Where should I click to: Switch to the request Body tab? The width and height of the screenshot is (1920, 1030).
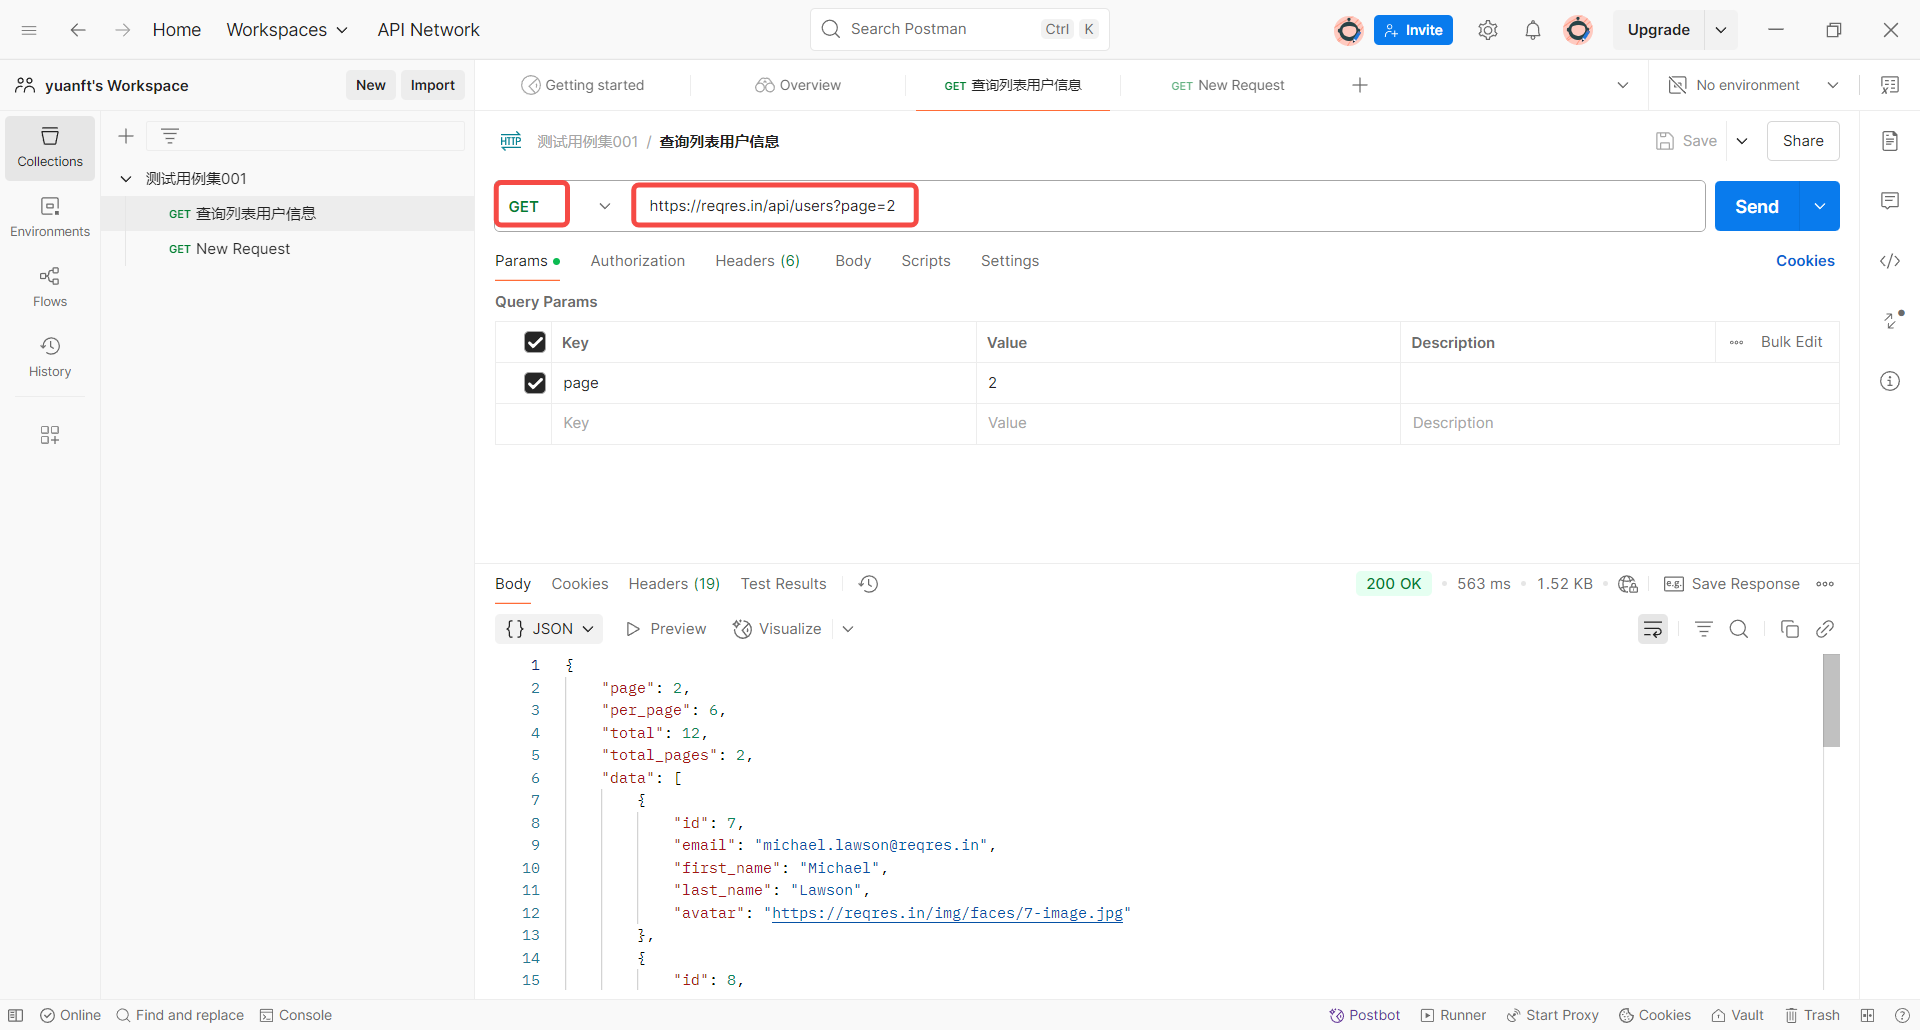tap(853, 261)
